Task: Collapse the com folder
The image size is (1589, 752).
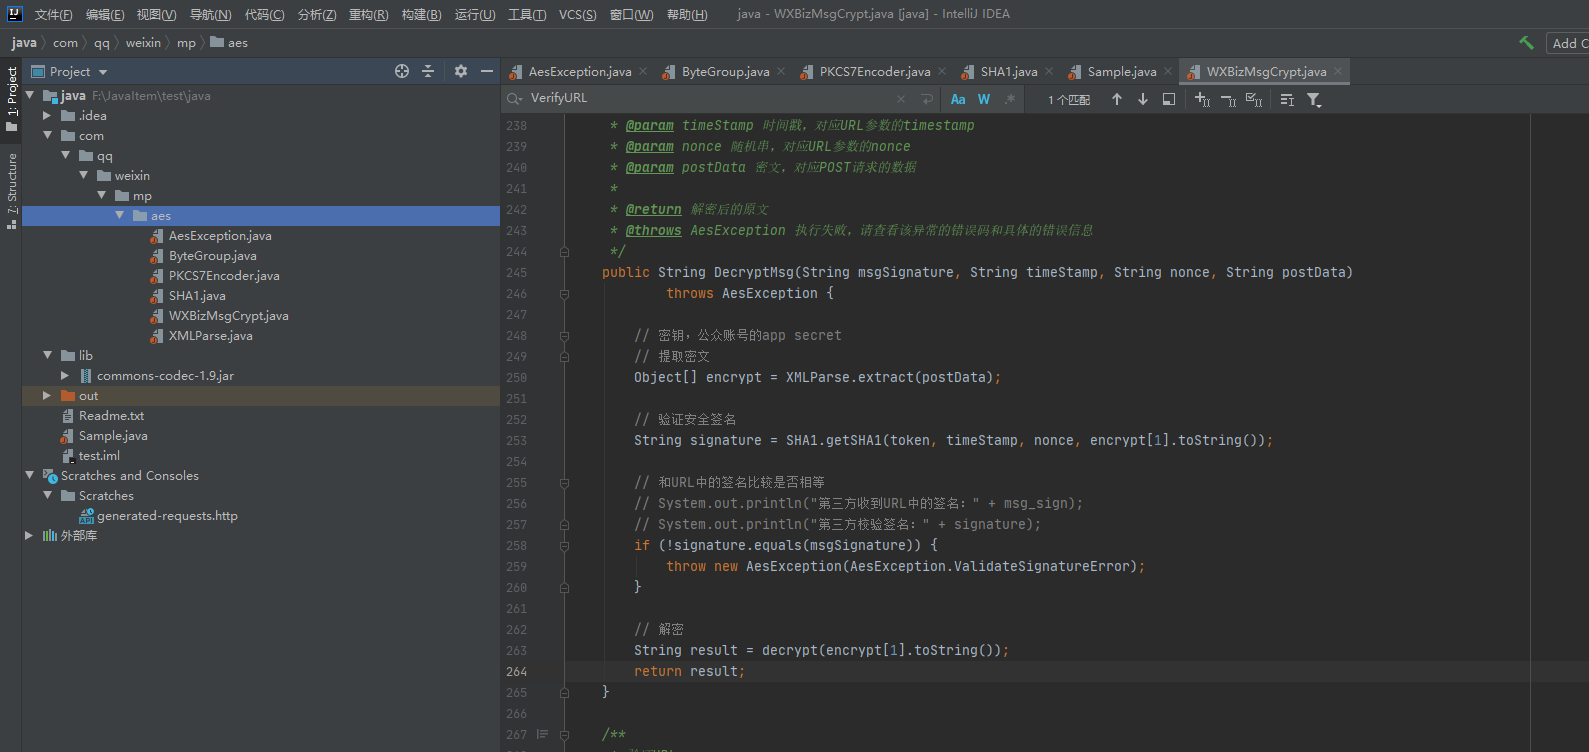Action: pos(47,135)
